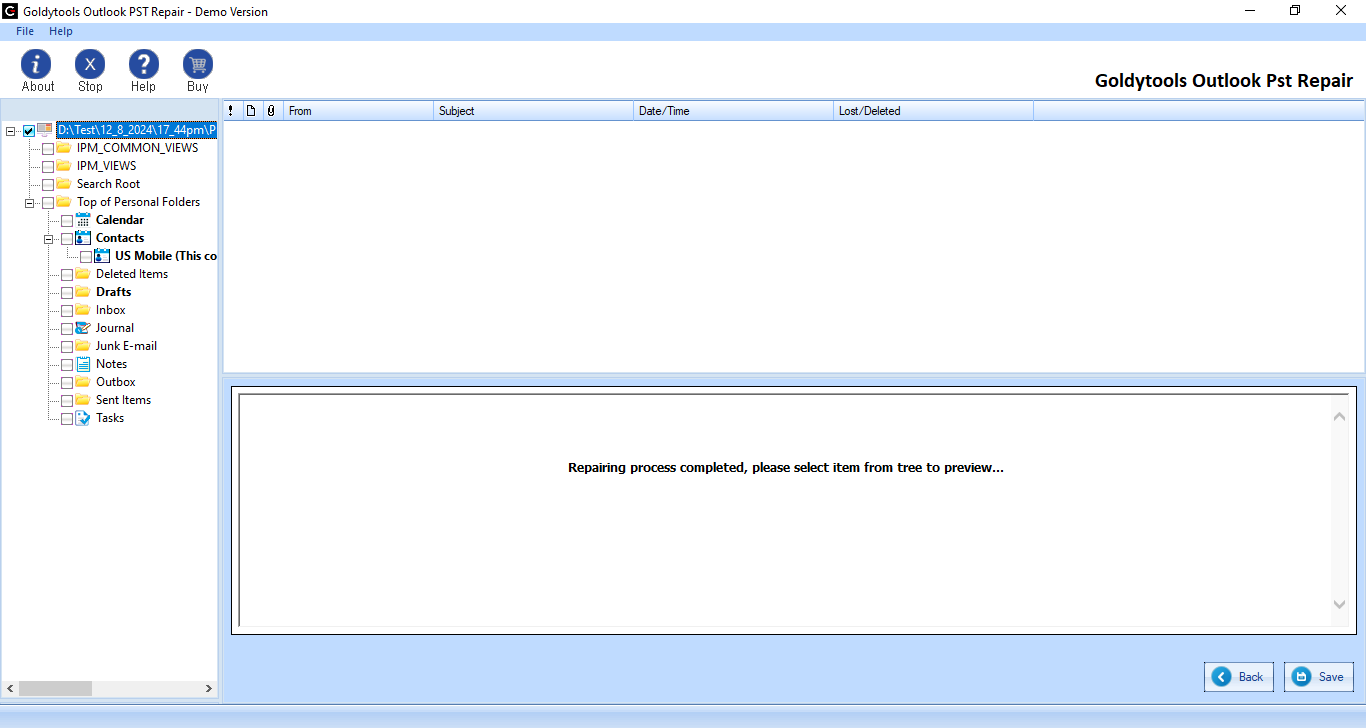The image size is (1366, 728).
Task: Click the Contacts folder icon
Action: pos(84,238)
